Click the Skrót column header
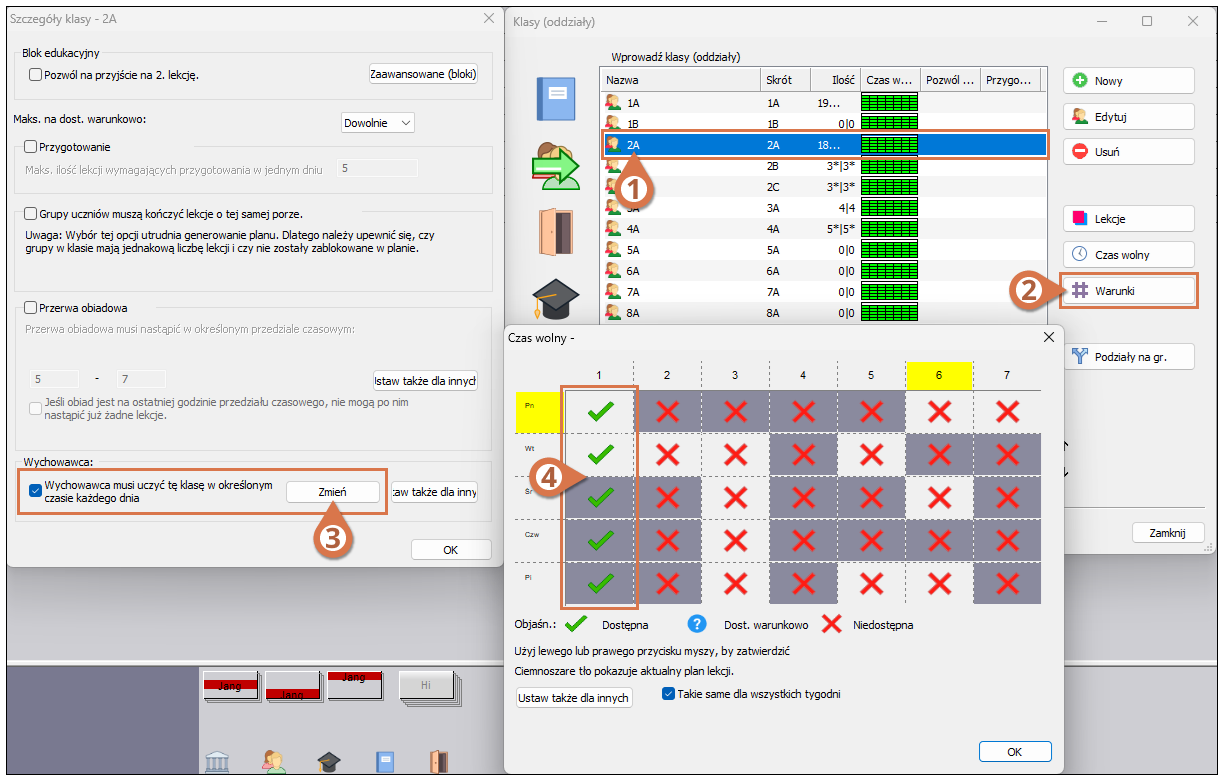Image resolution: width=1225 pixels, height=781 pixels. [785, 80]
